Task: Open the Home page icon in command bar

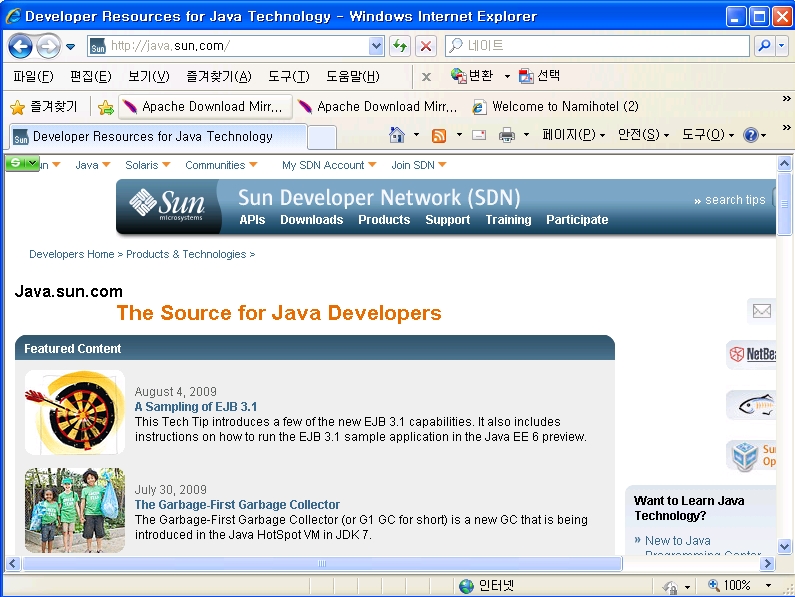Action: (397, 135)
